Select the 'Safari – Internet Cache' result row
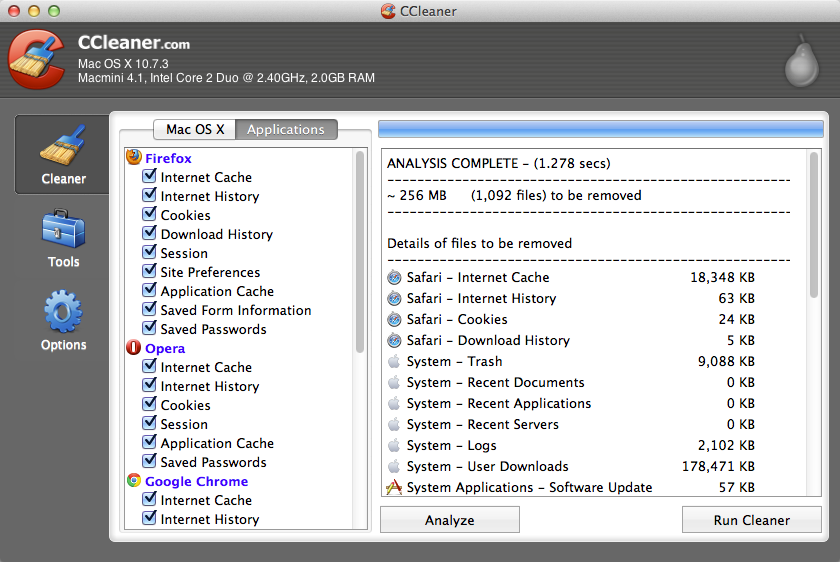This screenshot has height=562, width=840. click(x=571, y=278)
